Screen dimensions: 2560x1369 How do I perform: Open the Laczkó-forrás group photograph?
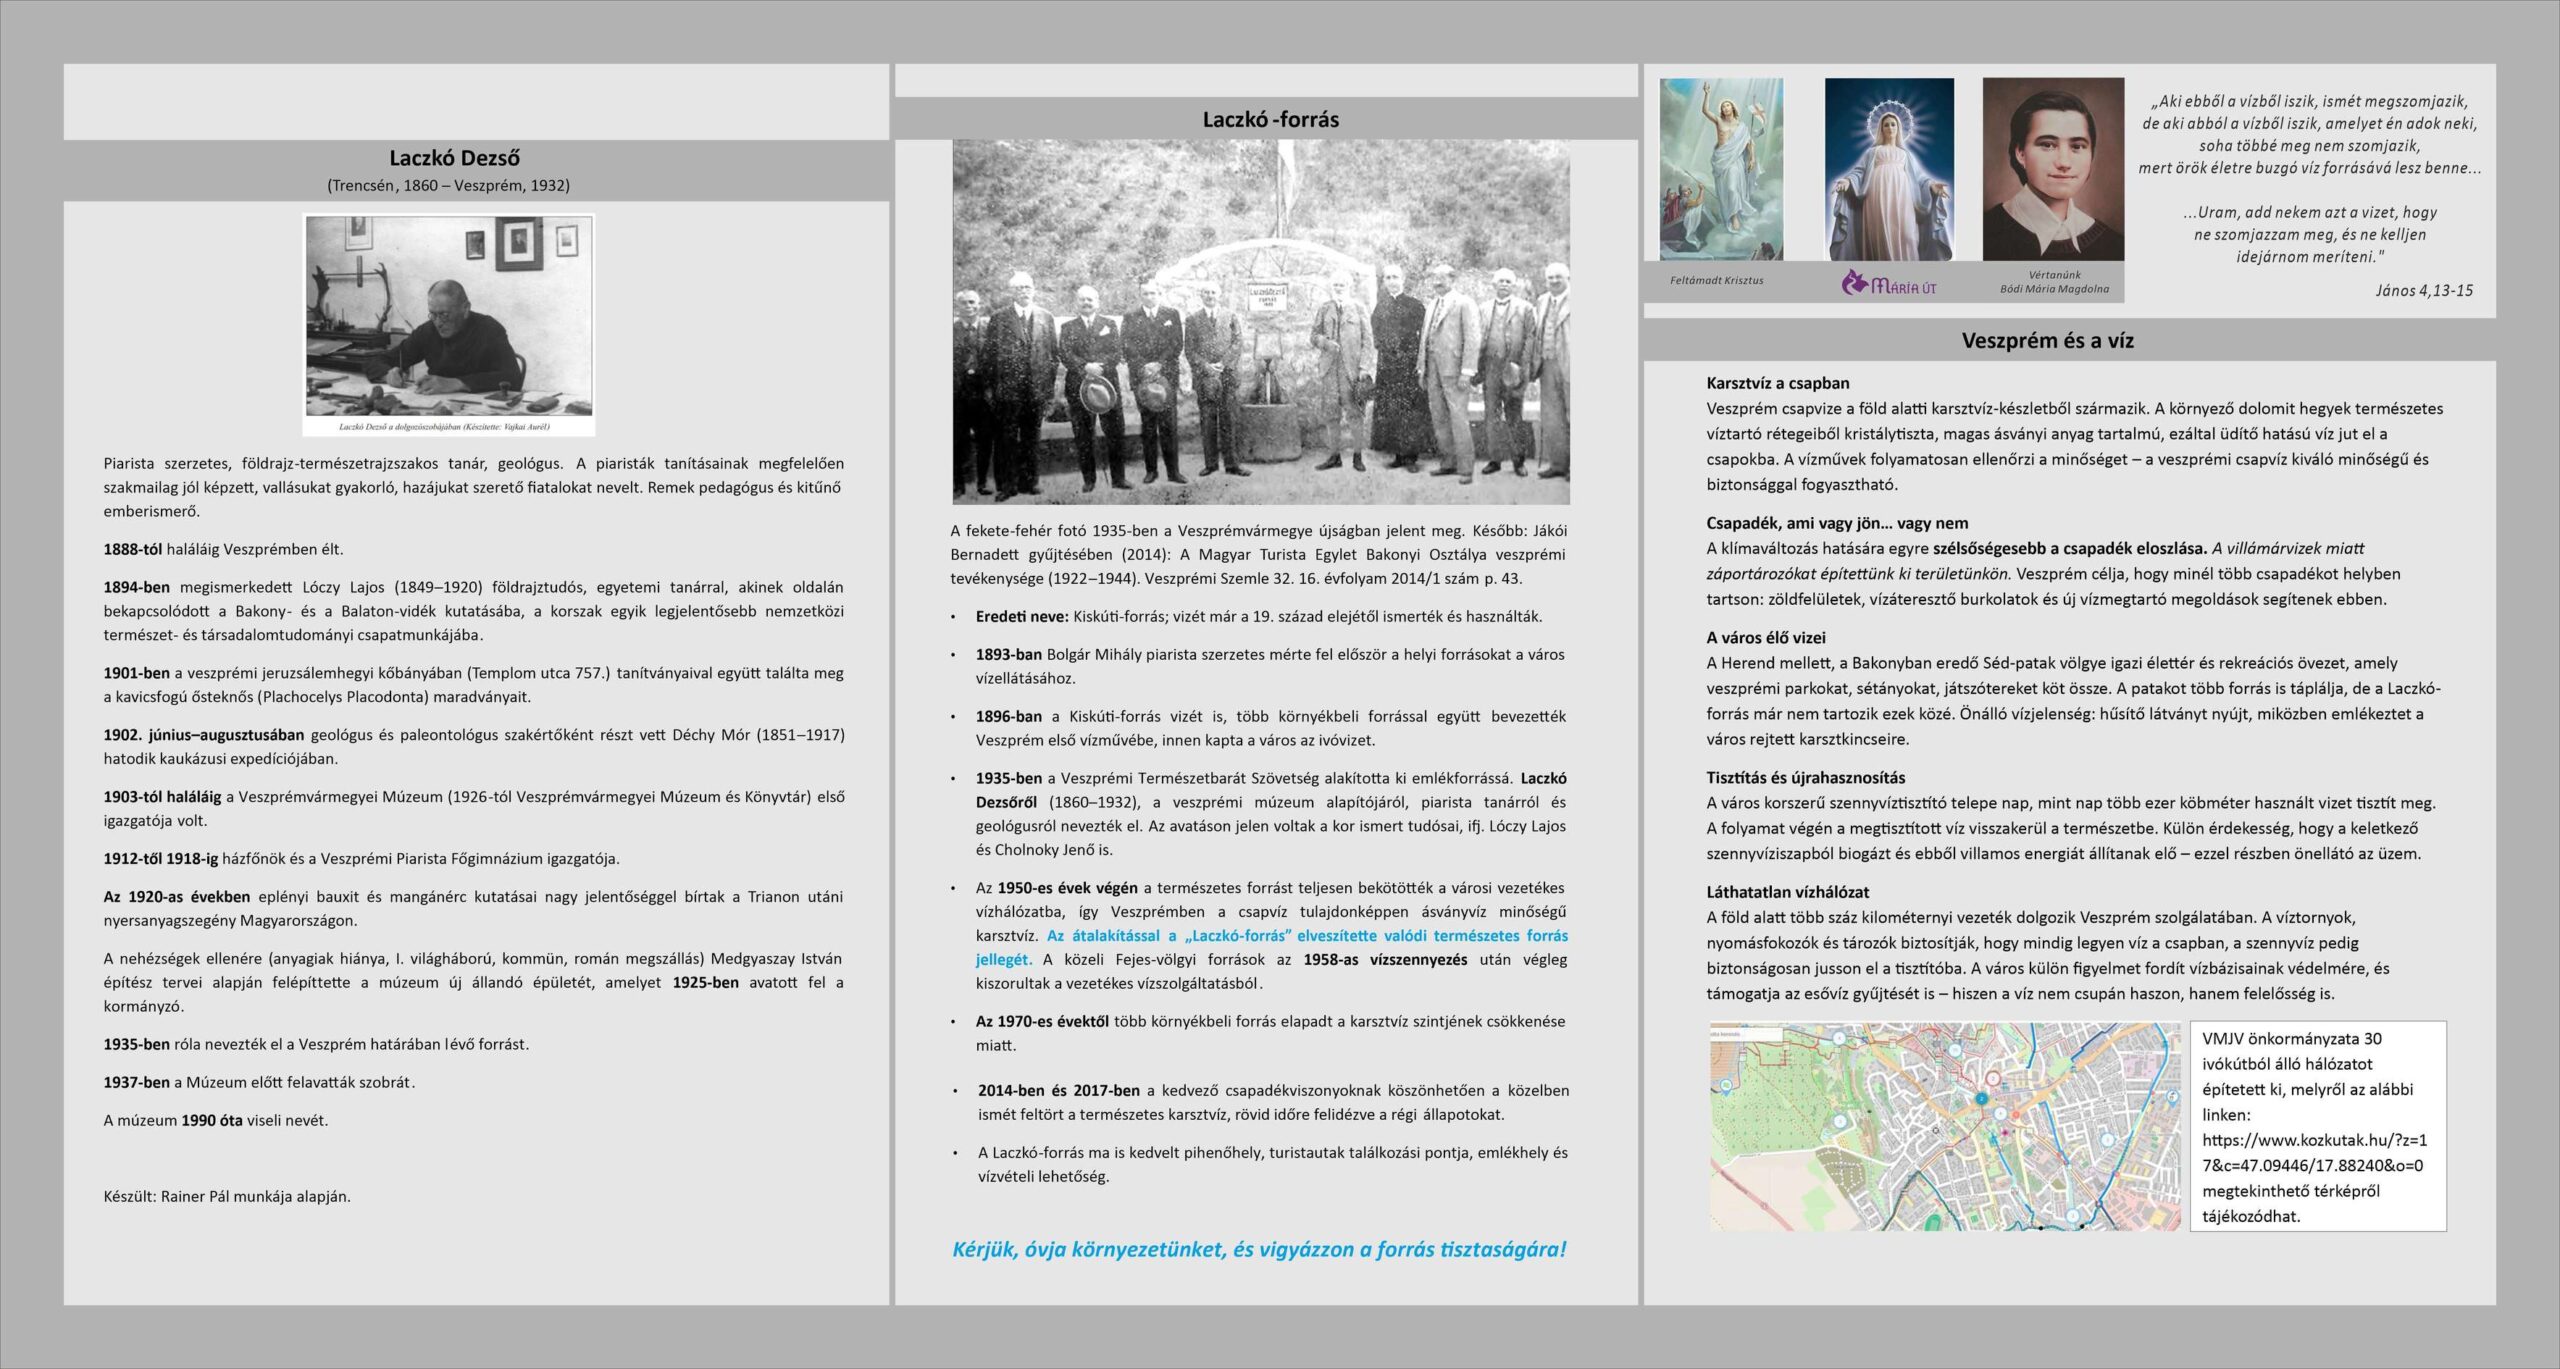(1260, 322)
